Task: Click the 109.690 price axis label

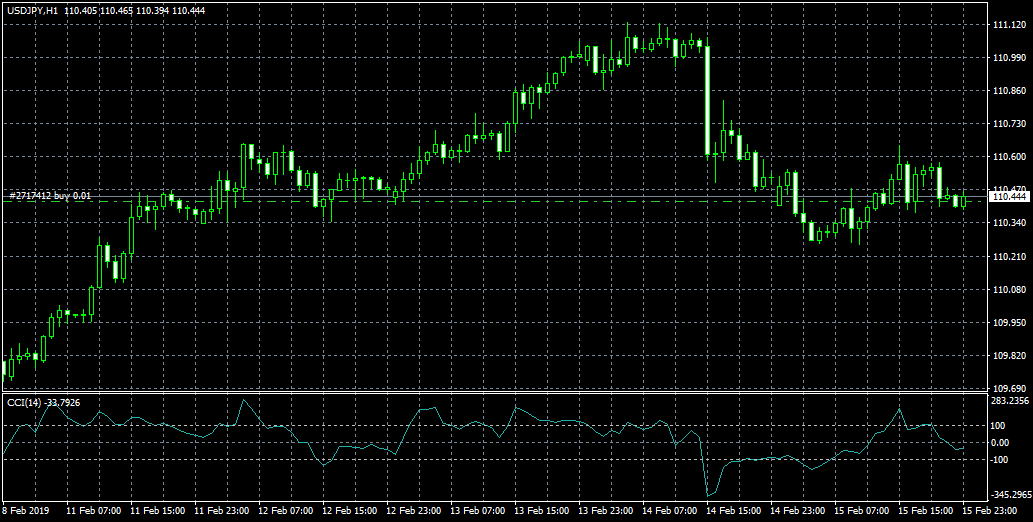Action: tap(1008, 388)
